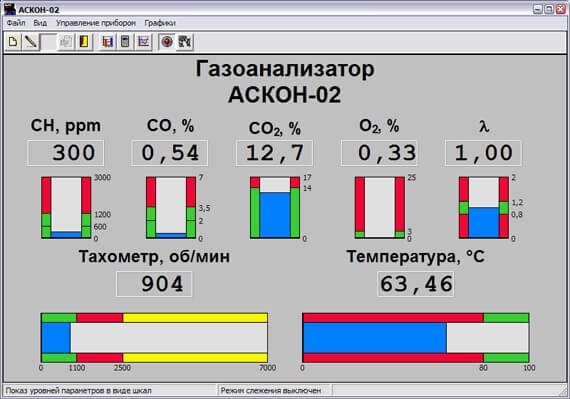570x399 pixels.
Task: Click the grayed-out copy toolbar icon
Action: coord(66,42)
